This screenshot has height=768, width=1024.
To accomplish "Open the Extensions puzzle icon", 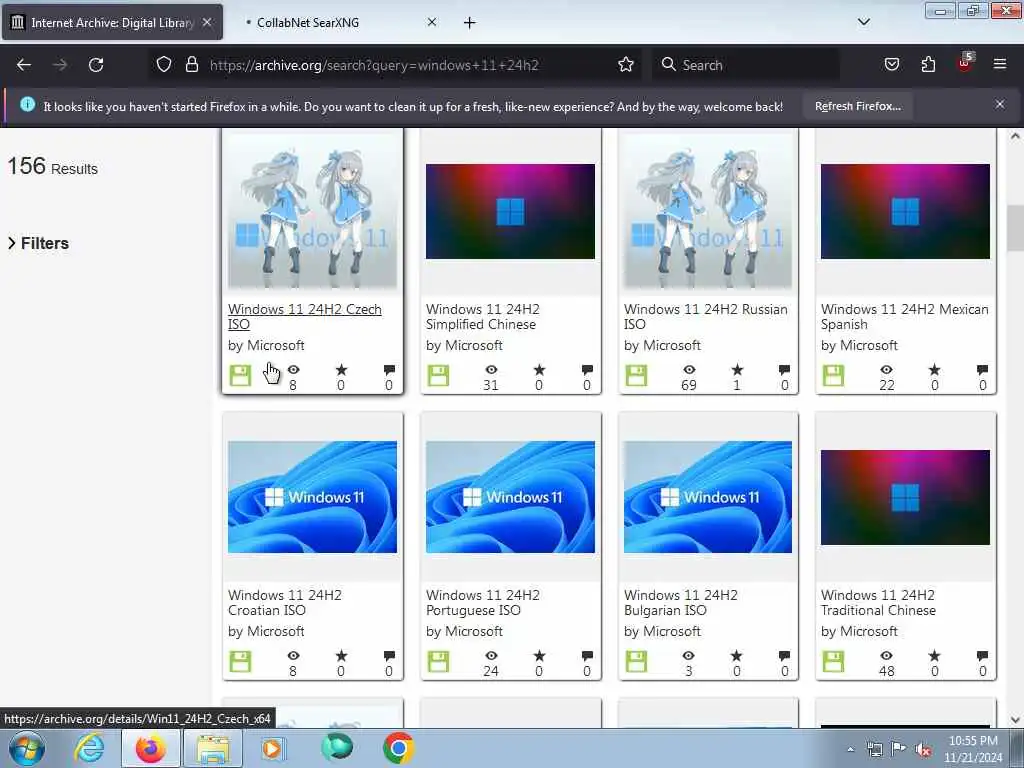I will [x=928, y=64].
